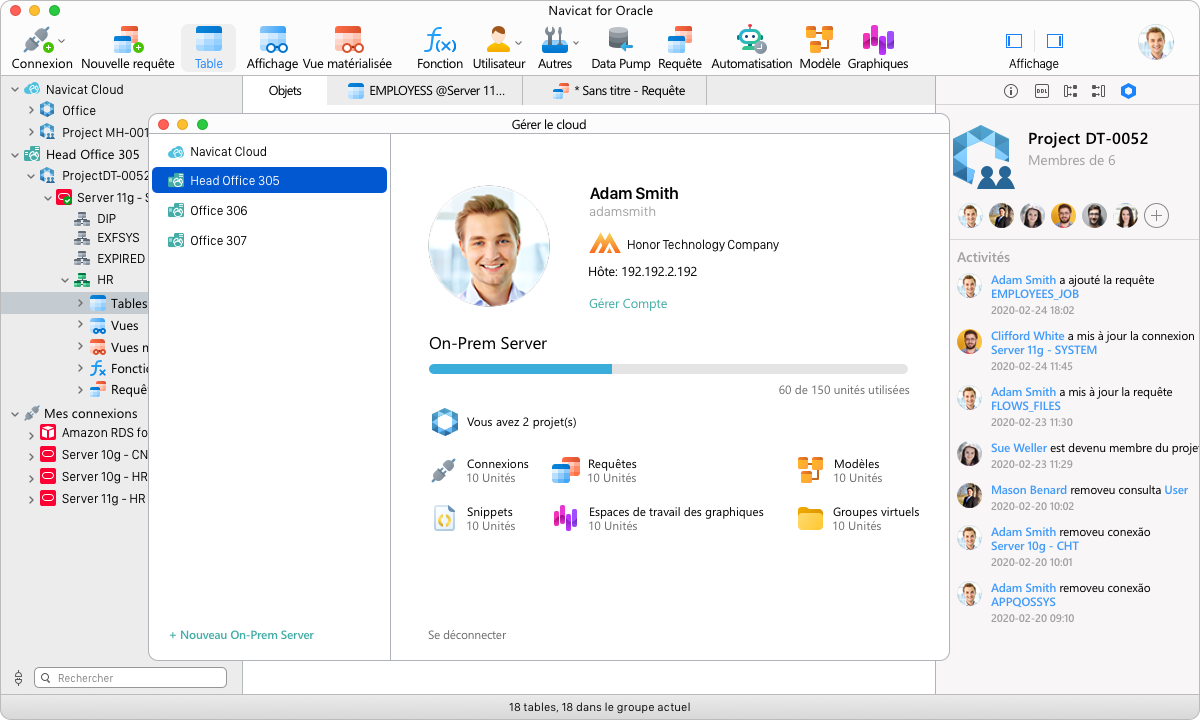Click Snippets units item icon

click(444, 518)
